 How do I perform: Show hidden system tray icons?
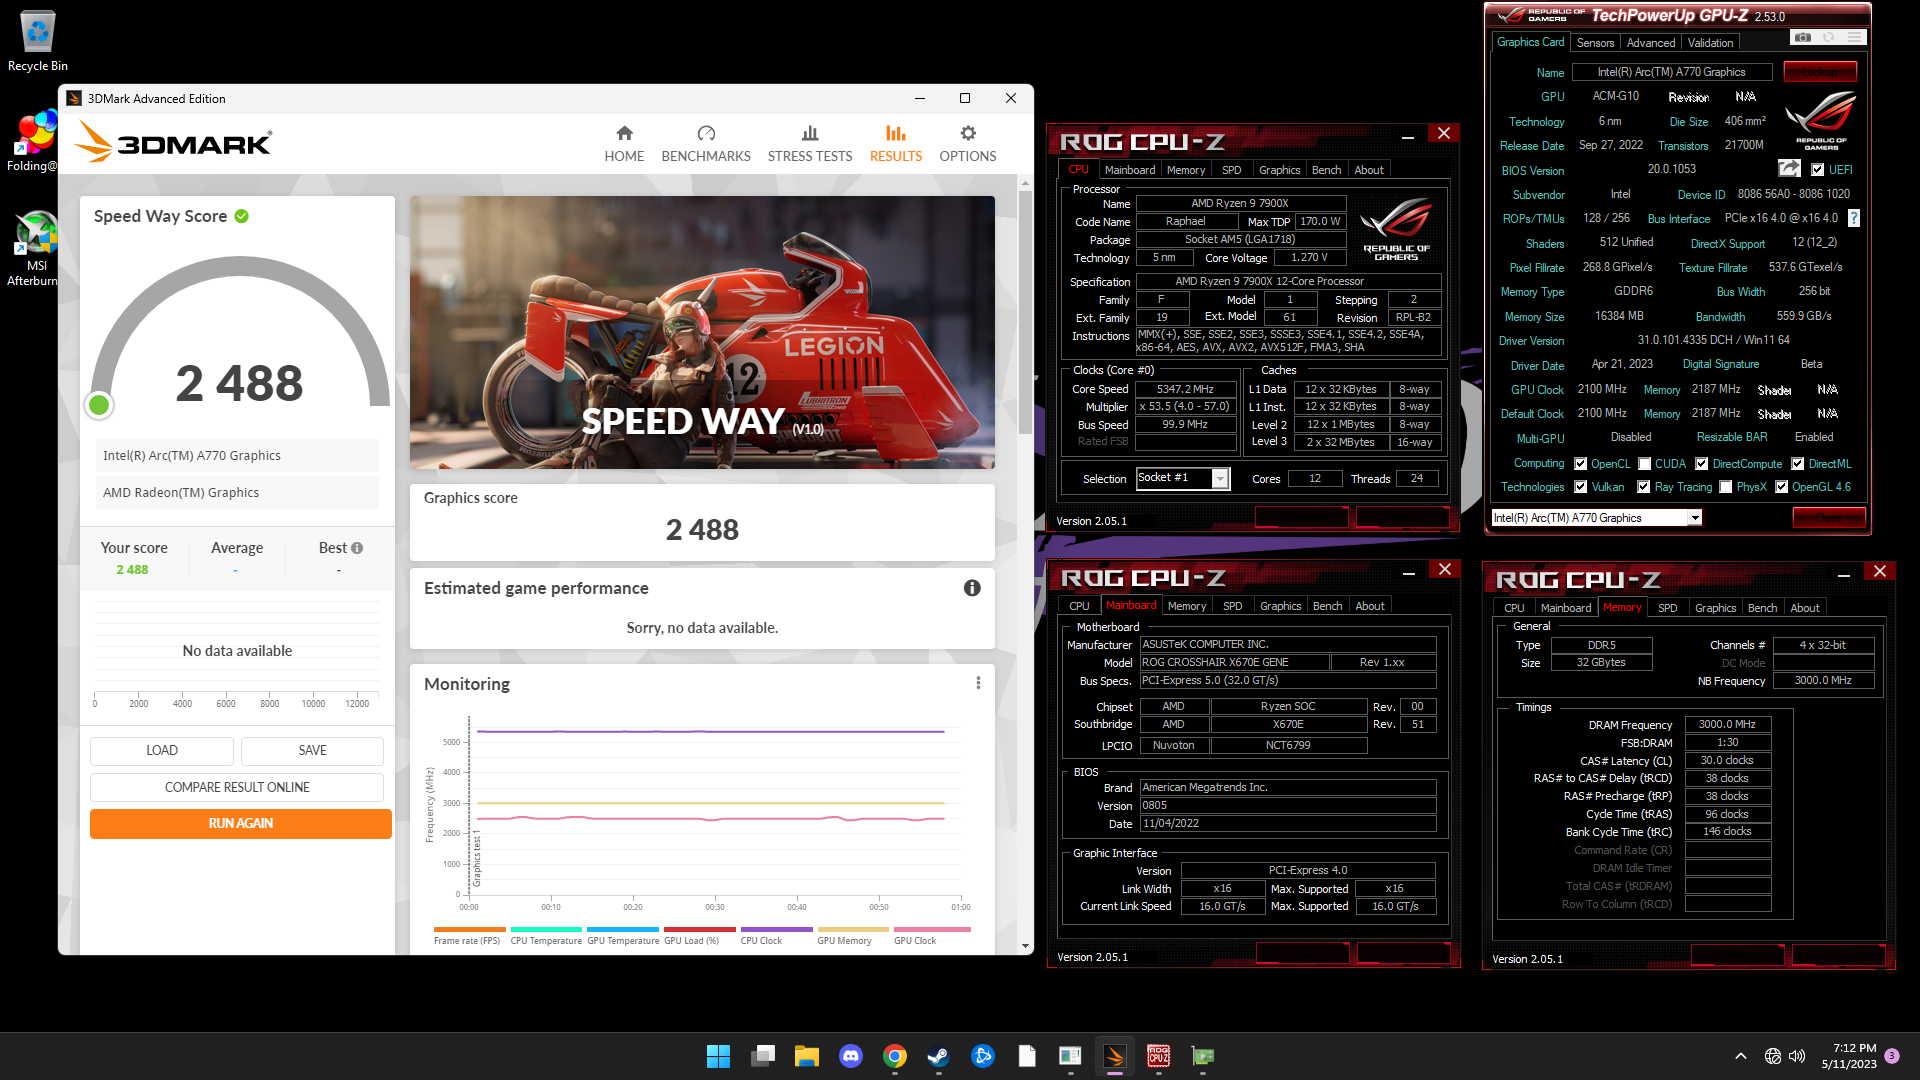tap(1741, 1056)
